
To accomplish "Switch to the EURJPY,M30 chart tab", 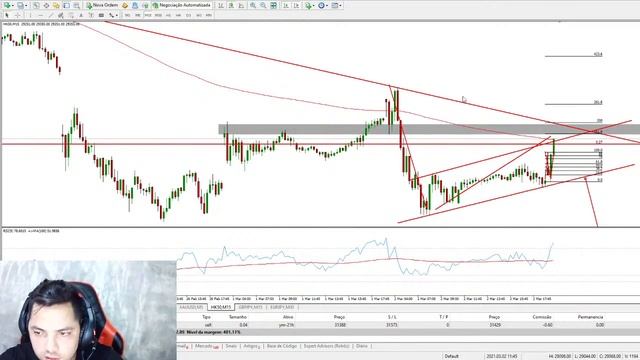I will tap(282, 307).
